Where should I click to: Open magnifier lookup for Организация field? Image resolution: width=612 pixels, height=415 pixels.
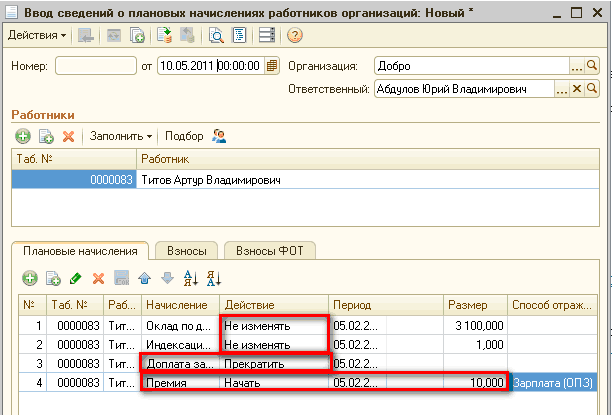[x=591, y=66]
